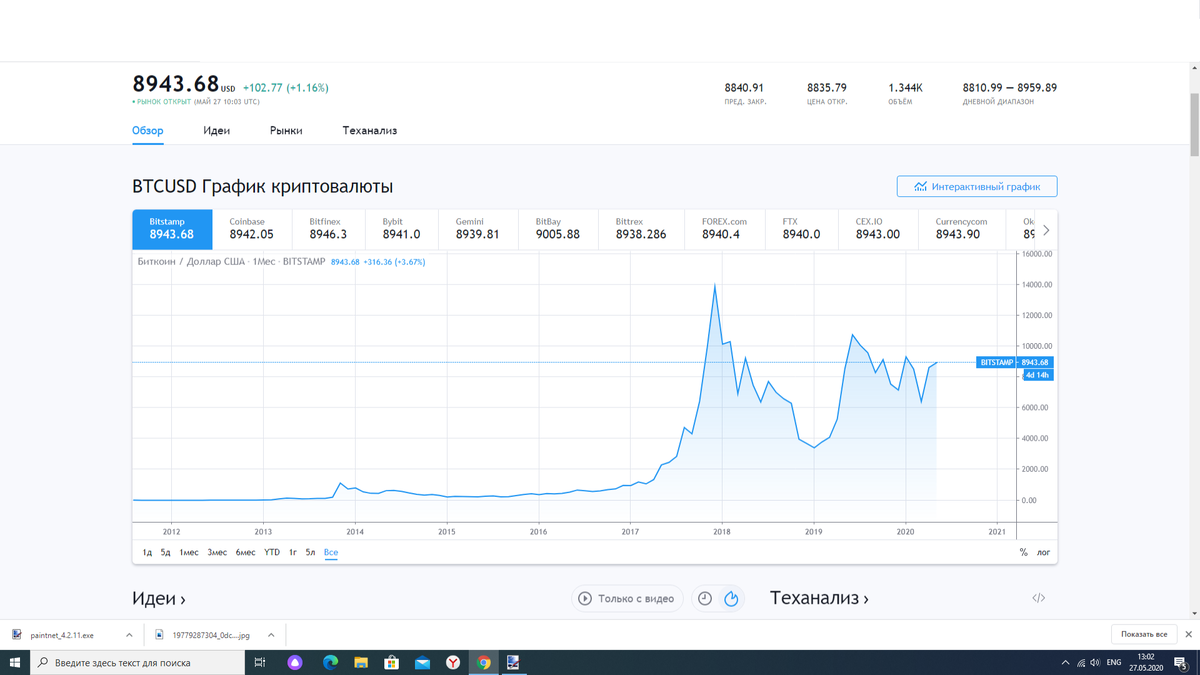The image size is (1200, 675).
Task: Select the Bitfinex exchange tab
Action: 328,229
